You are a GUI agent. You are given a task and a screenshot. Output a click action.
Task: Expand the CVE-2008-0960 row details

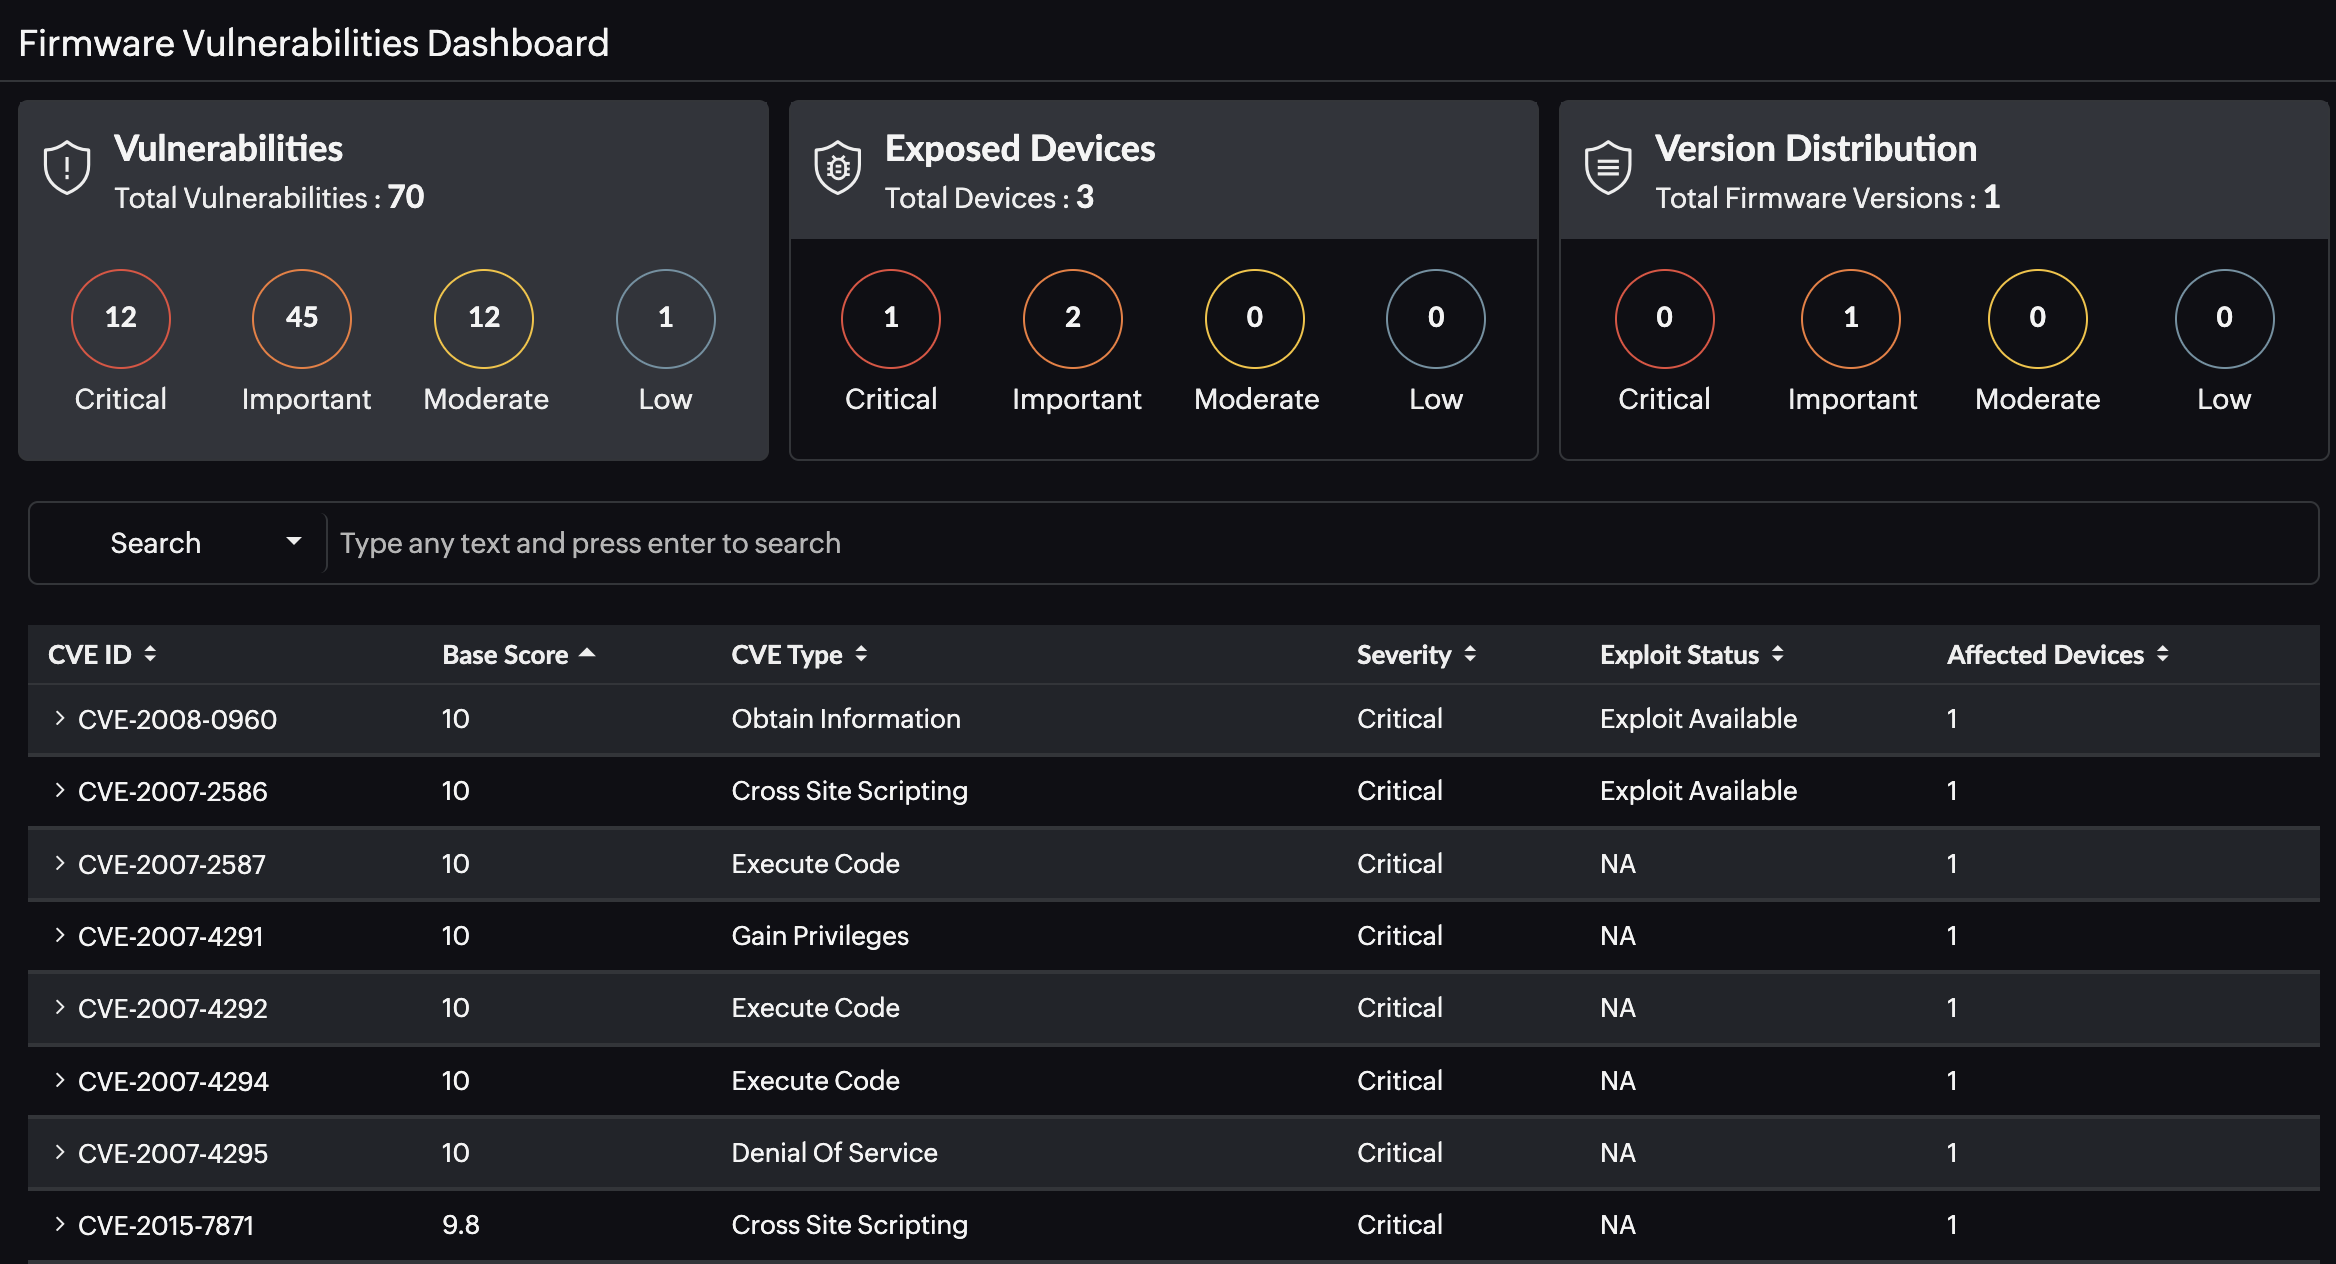click(58, 719)
